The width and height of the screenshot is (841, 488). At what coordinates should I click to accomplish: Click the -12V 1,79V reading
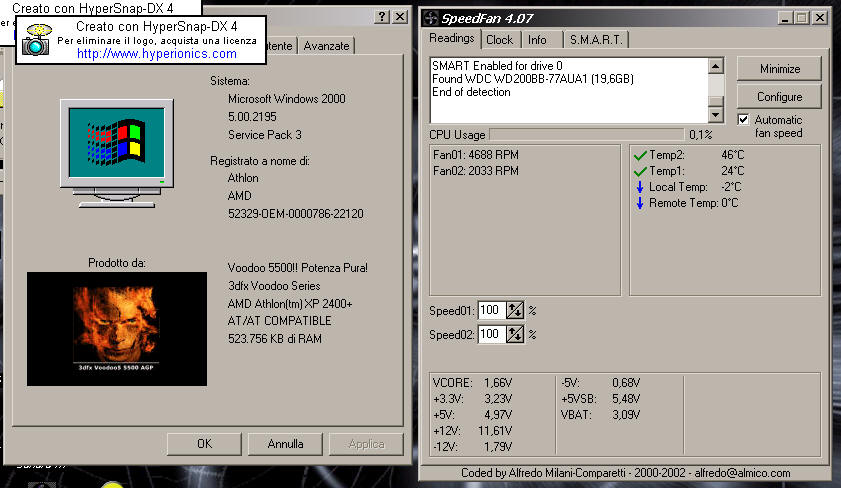472,447
